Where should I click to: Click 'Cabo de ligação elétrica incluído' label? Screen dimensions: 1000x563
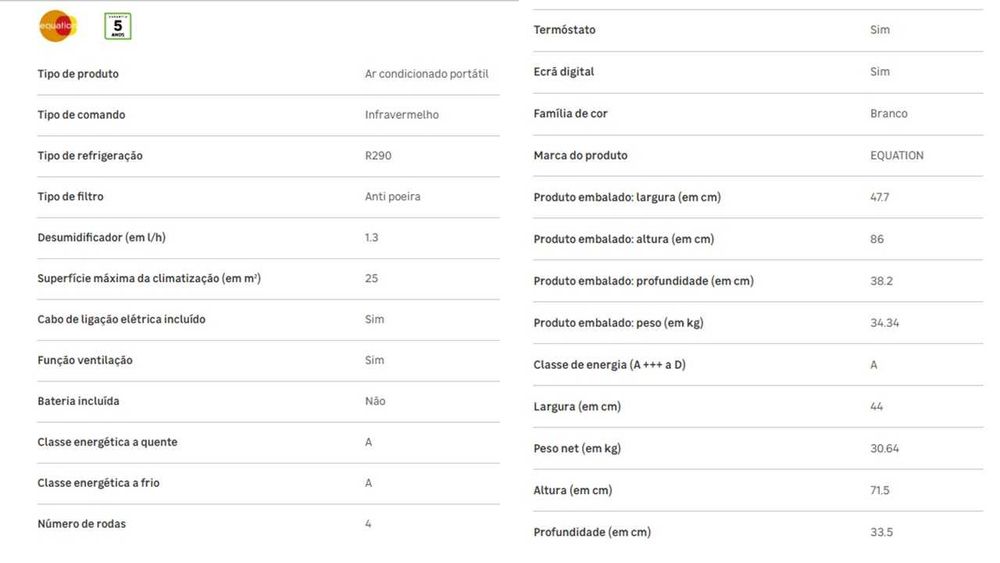pos(121,320)
